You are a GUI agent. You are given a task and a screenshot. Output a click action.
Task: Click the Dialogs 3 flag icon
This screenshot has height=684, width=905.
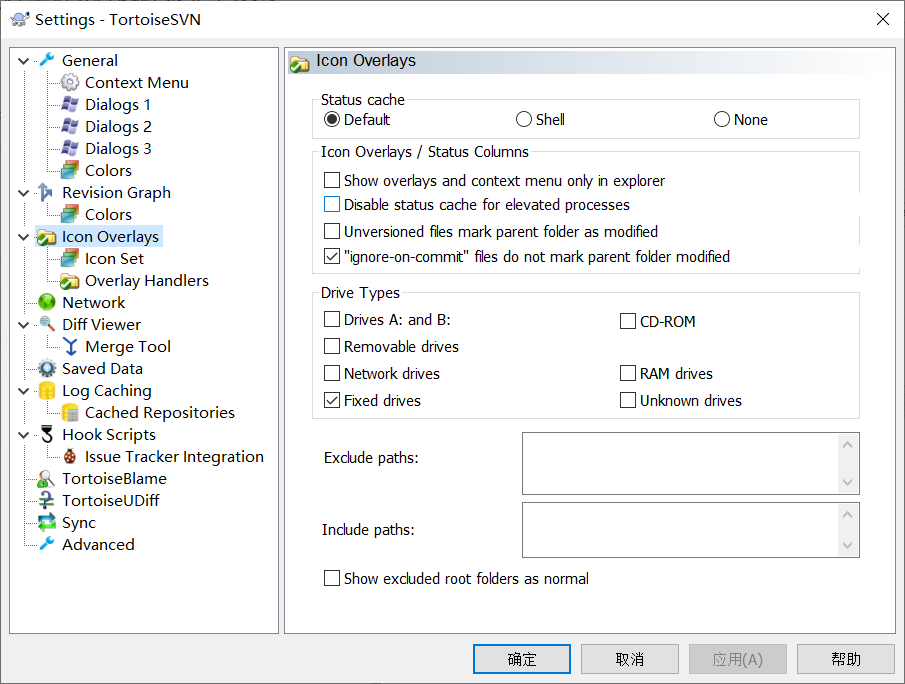pyautogui.click(x=70, y=148)
